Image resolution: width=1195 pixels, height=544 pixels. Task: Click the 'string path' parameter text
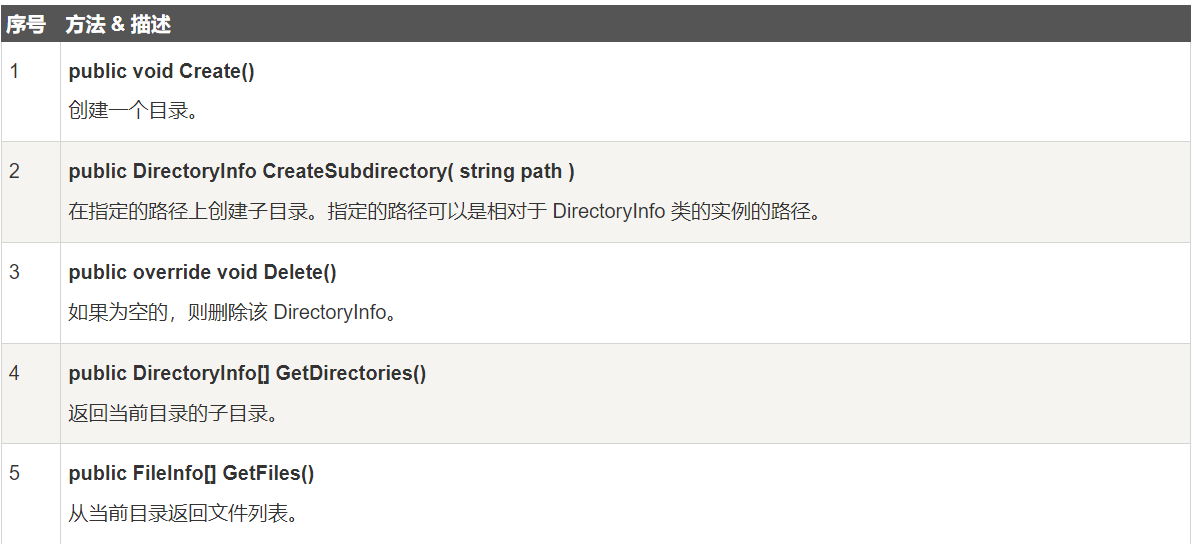[x=510, y=171]
